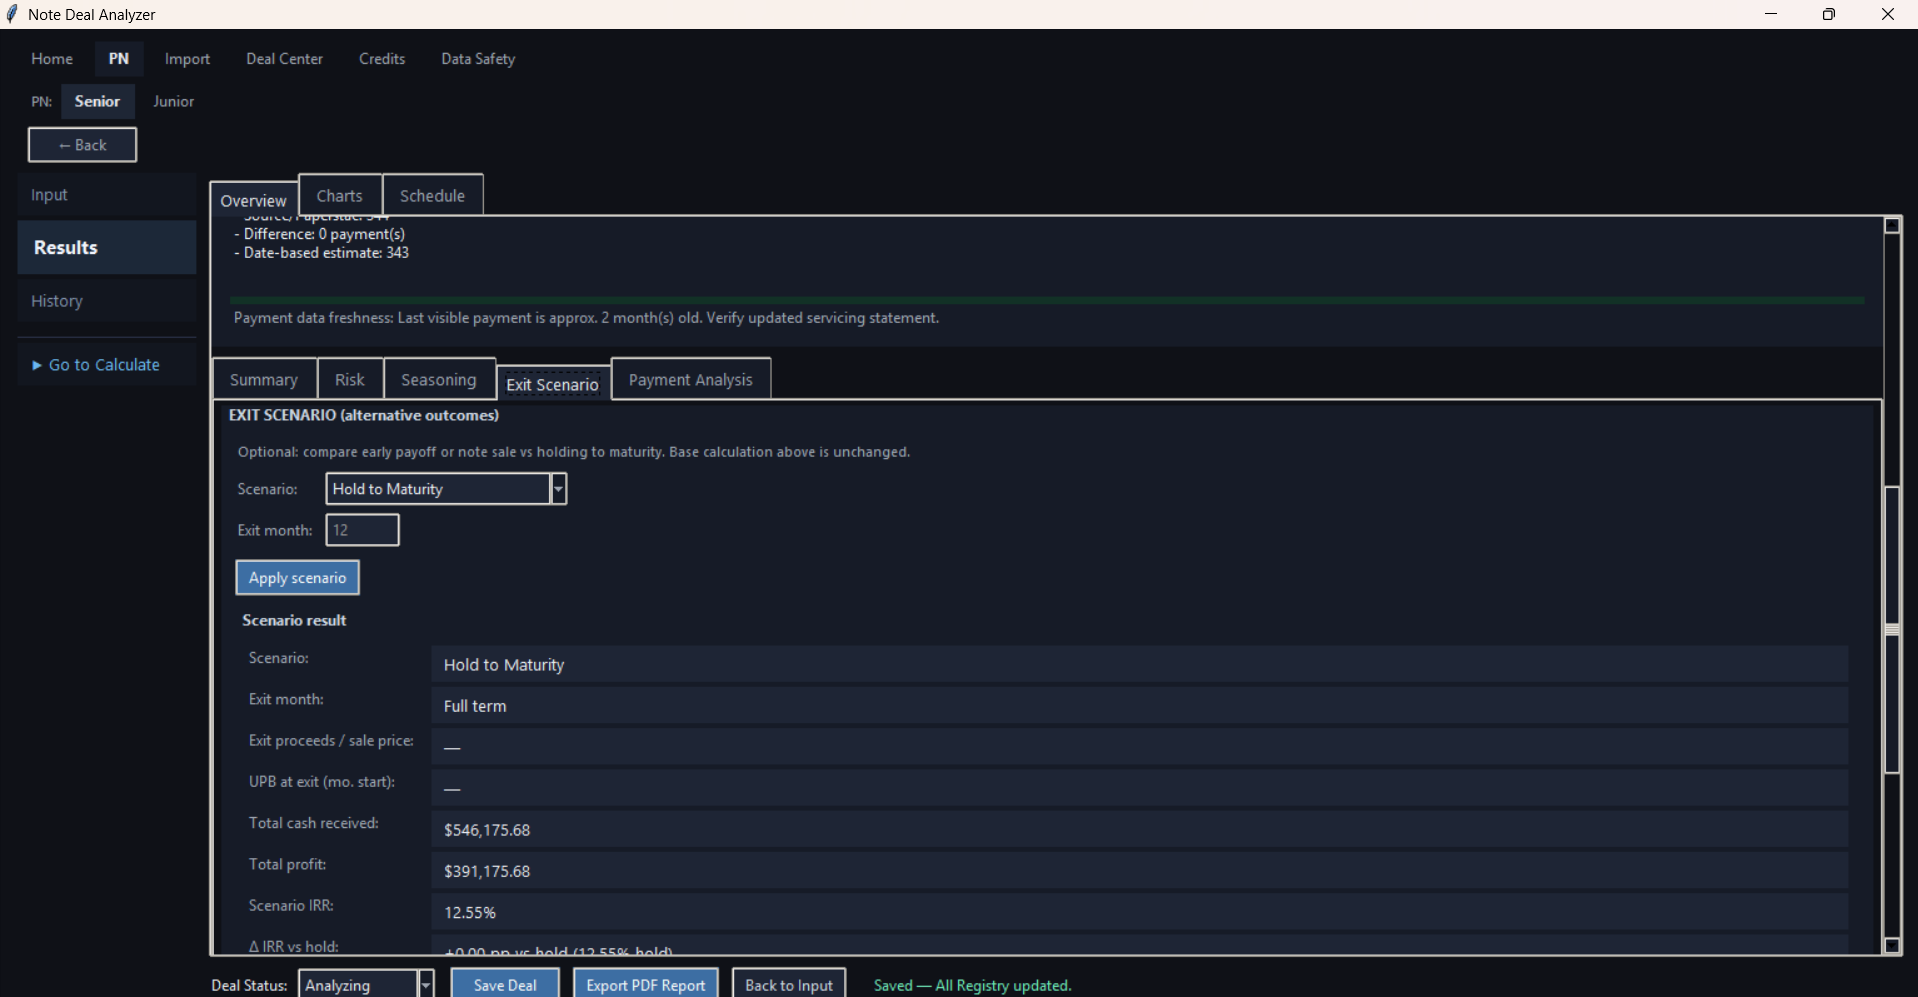This screenshot has width=1918, height=997.
Task: Expand the Deal Status dropdown arrow
Action: (426, 985)
